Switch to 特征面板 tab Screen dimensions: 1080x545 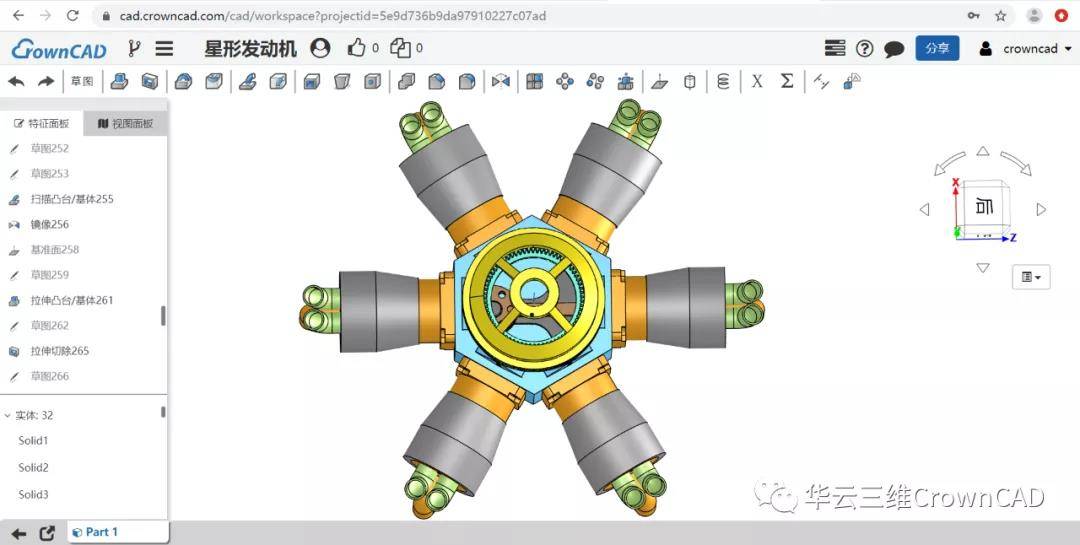coord(41,123)
